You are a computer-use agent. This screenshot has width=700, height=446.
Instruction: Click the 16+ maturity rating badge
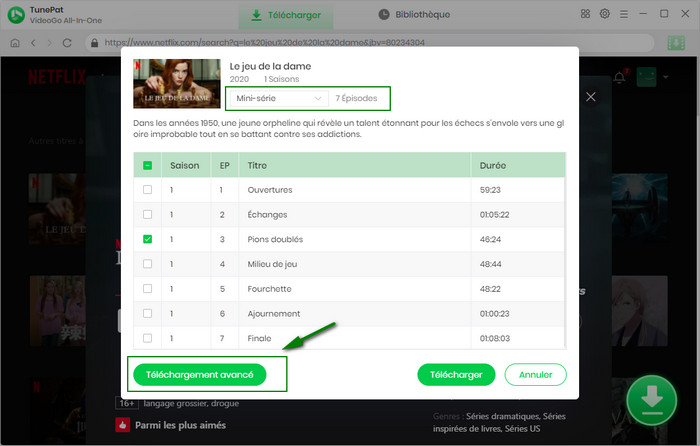coord(127,403)
